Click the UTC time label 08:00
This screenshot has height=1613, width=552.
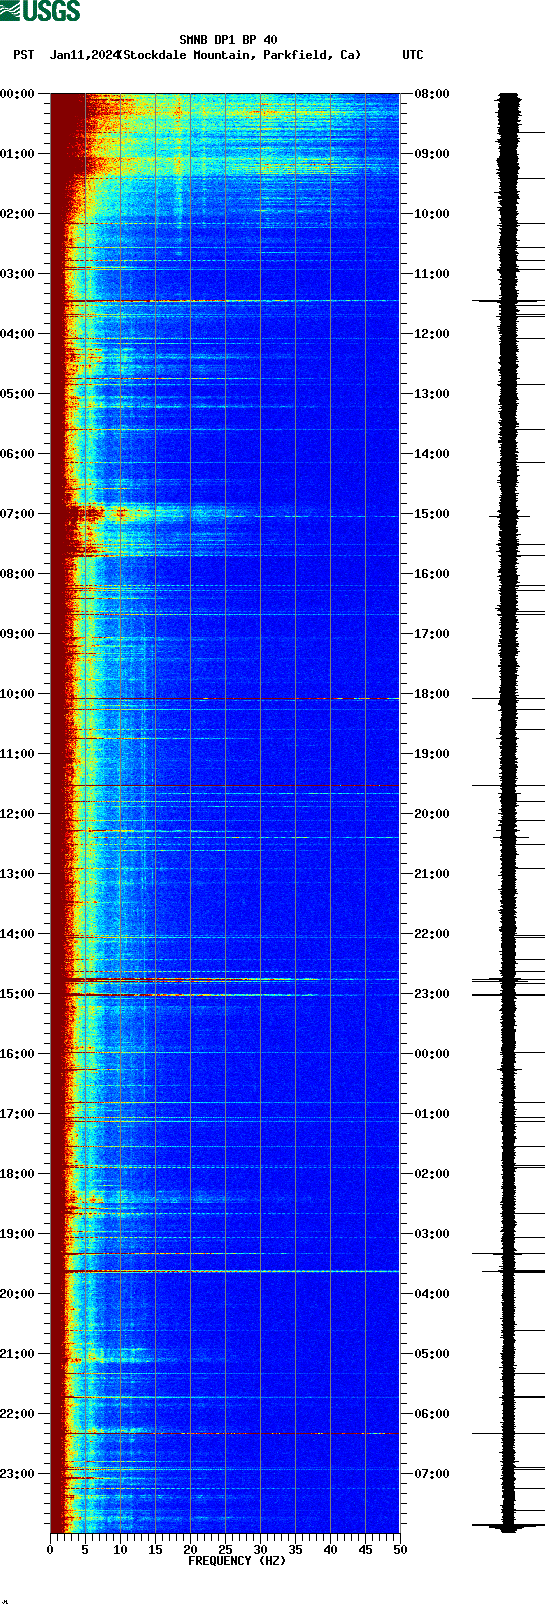432,94
